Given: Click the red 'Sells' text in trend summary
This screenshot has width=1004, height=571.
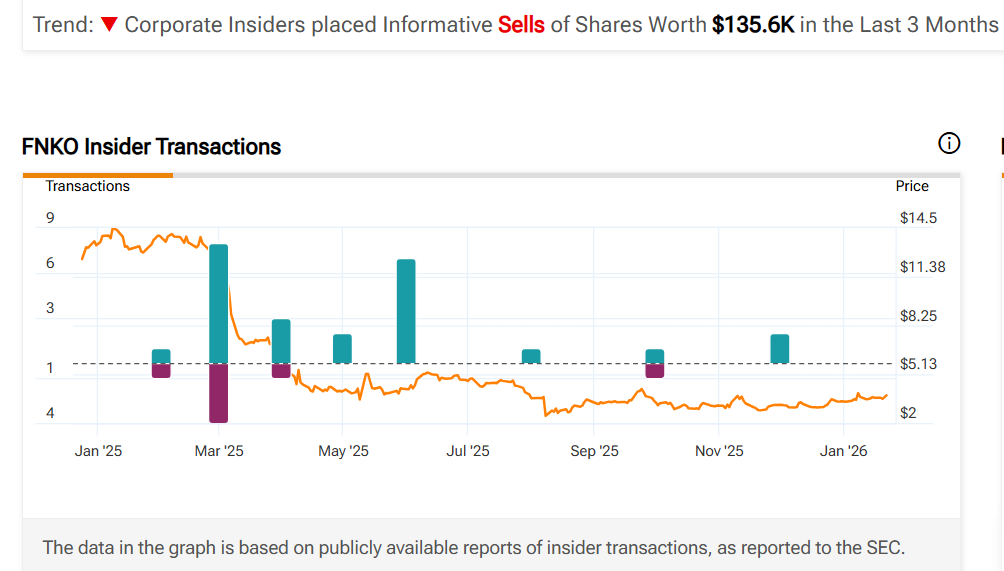Looking at the screenshot, I should pyautogui.click(x=521, y=25).
